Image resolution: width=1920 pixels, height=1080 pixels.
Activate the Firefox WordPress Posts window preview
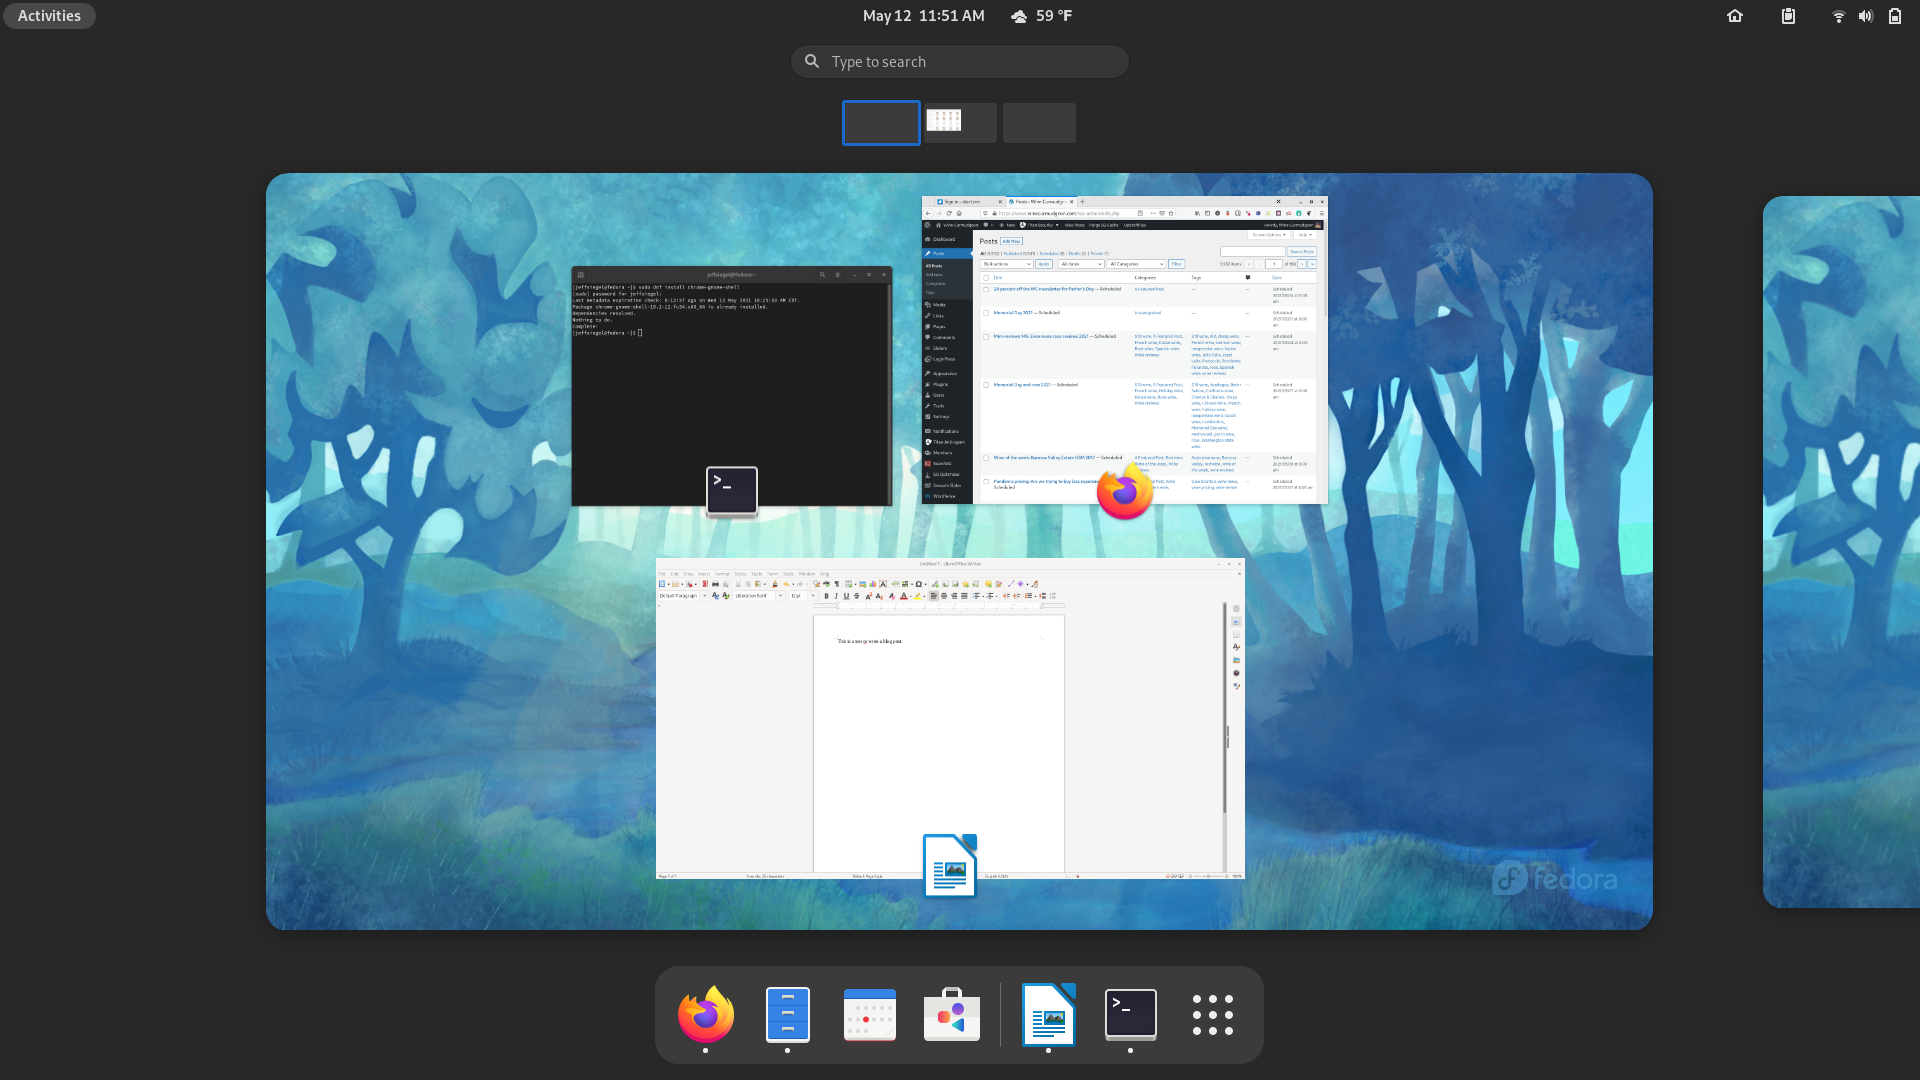coord(1124,350)
